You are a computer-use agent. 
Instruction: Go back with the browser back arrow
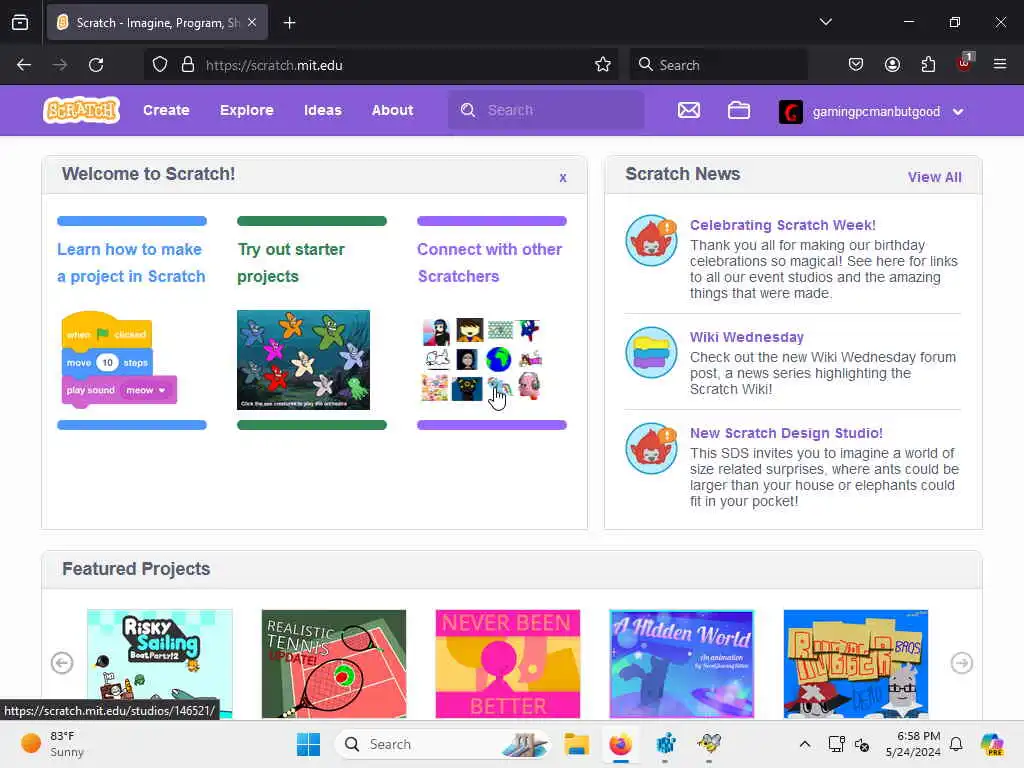tap(24, 65)
